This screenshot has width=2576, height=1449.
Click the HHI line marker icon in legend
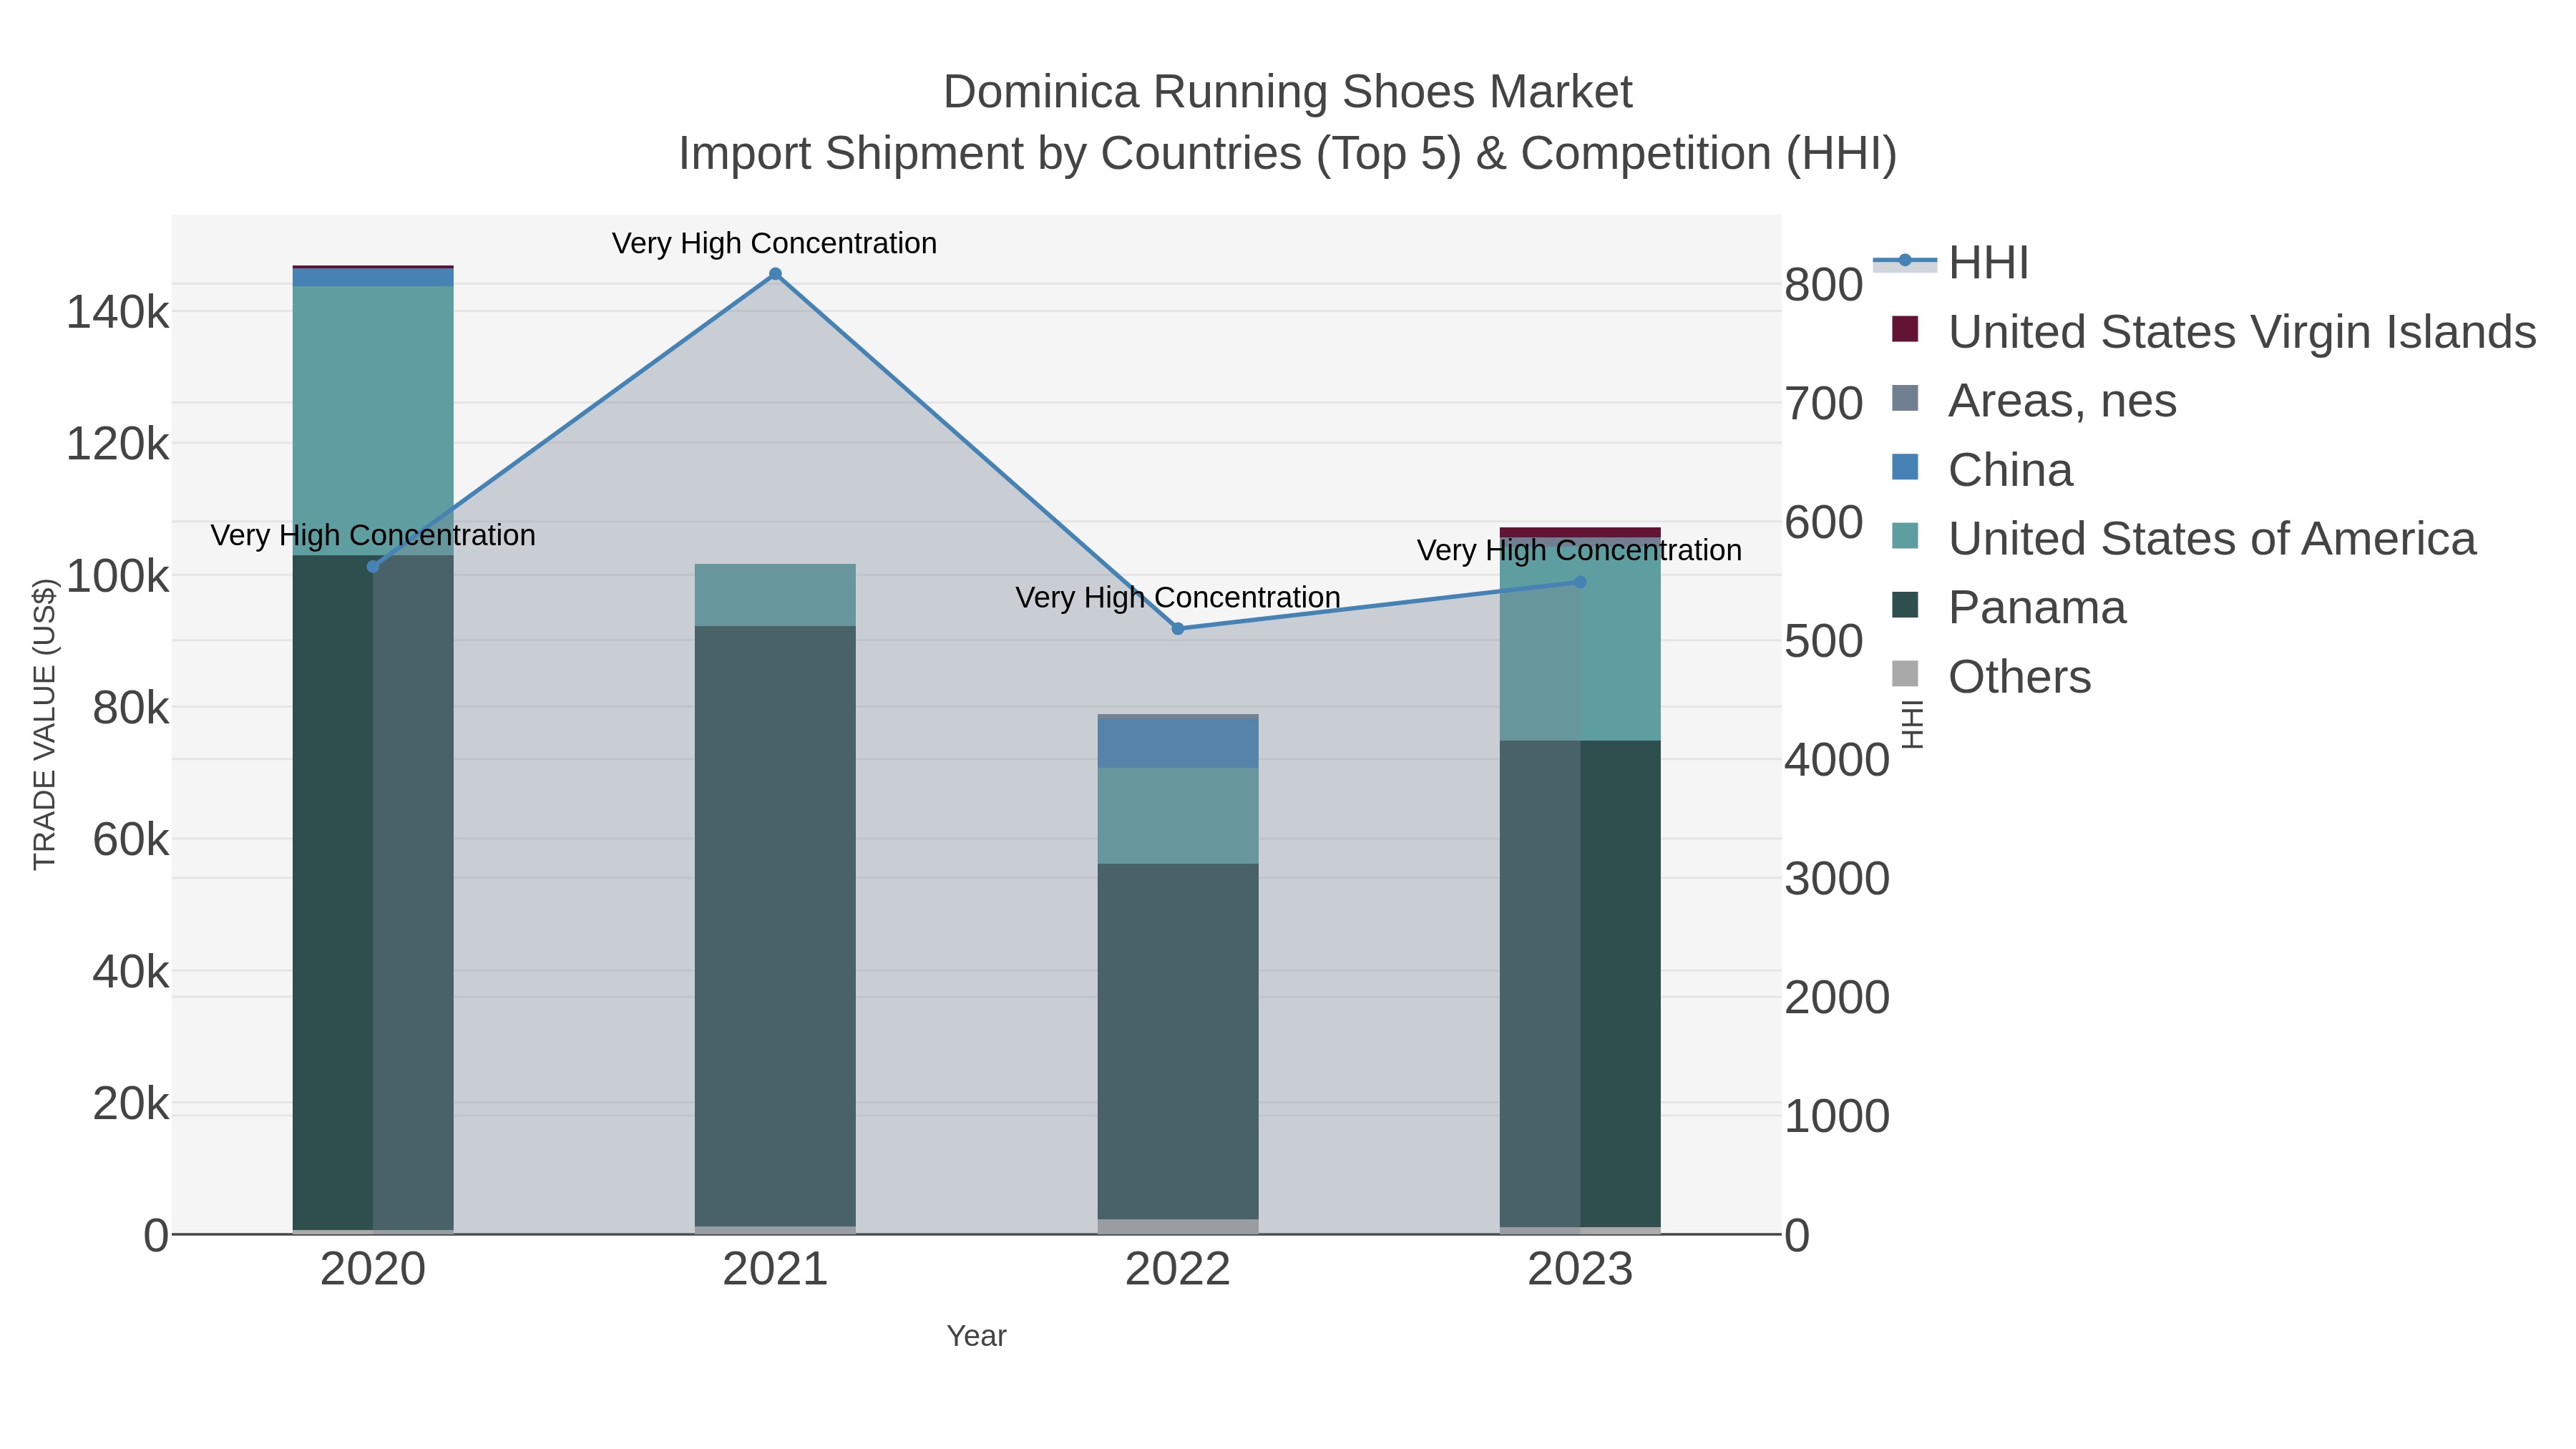click(x=1905, y=261)
